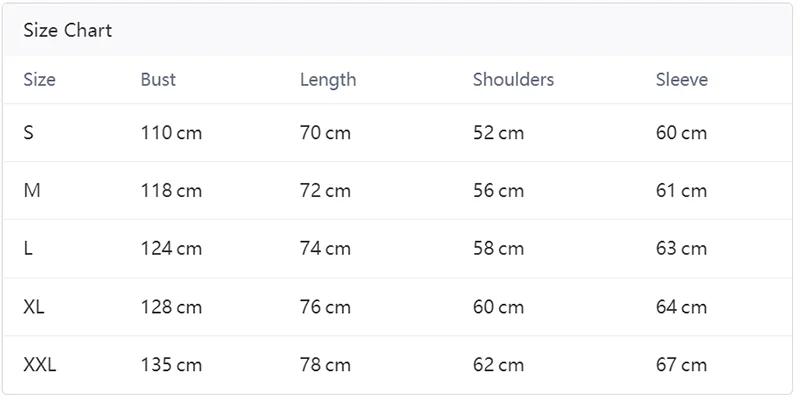Screen dimensions: 800x401
Task: Click the 72 cm length cell
Action: pos(325,190)
